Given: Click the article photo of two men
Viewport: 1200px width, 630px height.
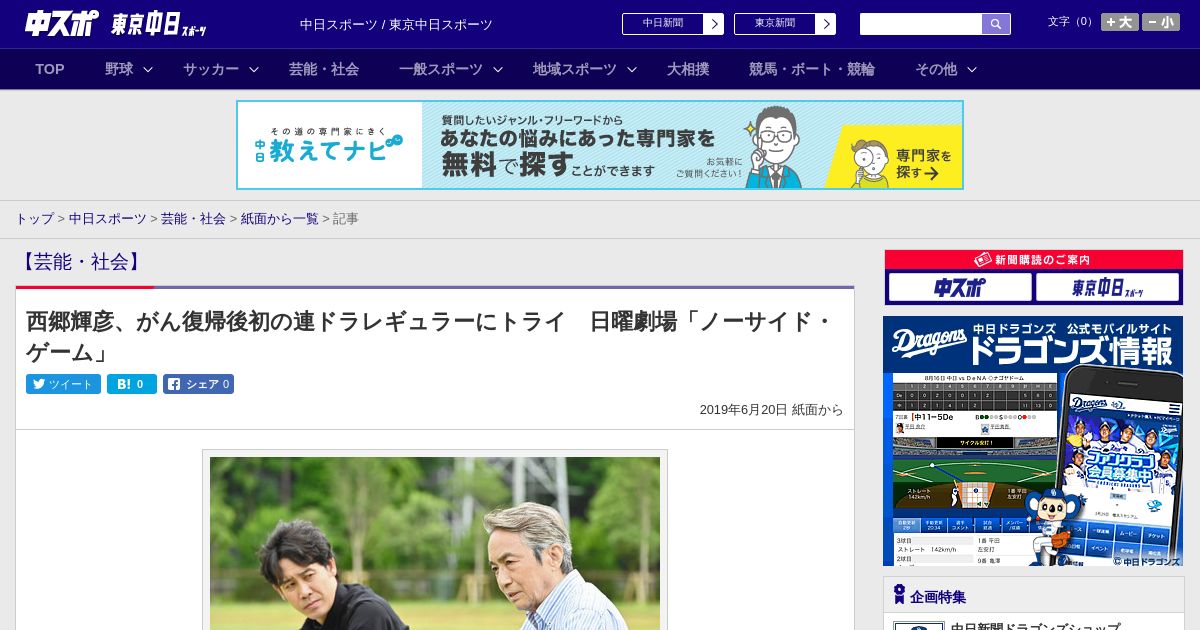Looking at the screenshot, I should (435, 543).
